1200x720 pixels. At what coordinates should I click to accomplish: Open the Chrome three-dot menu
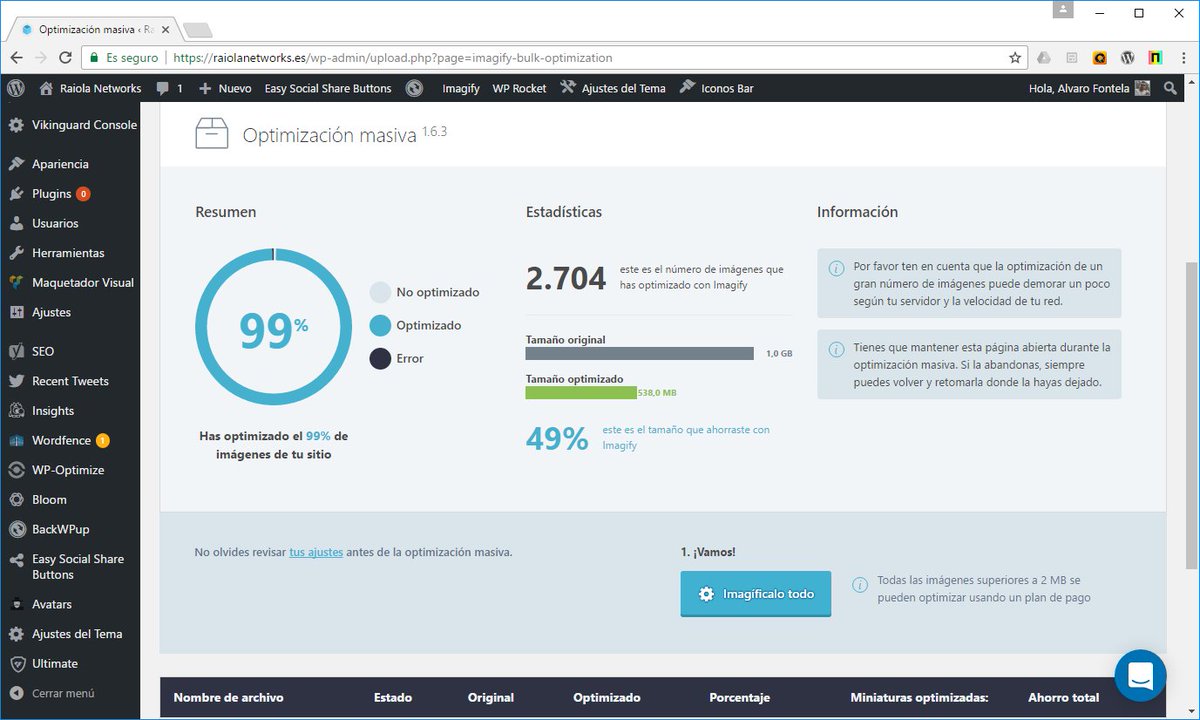(x=1182, y=58)
